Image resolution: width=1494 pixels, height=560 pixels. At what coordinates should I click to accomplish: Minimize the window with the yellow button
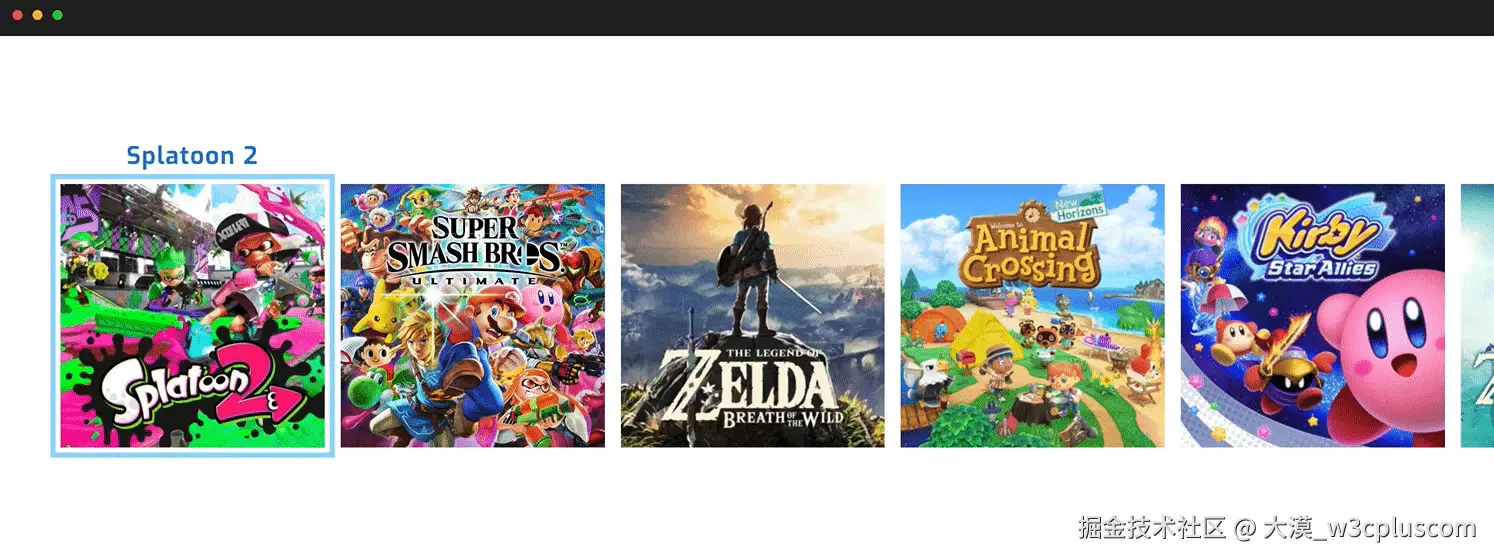coord(37,15)
